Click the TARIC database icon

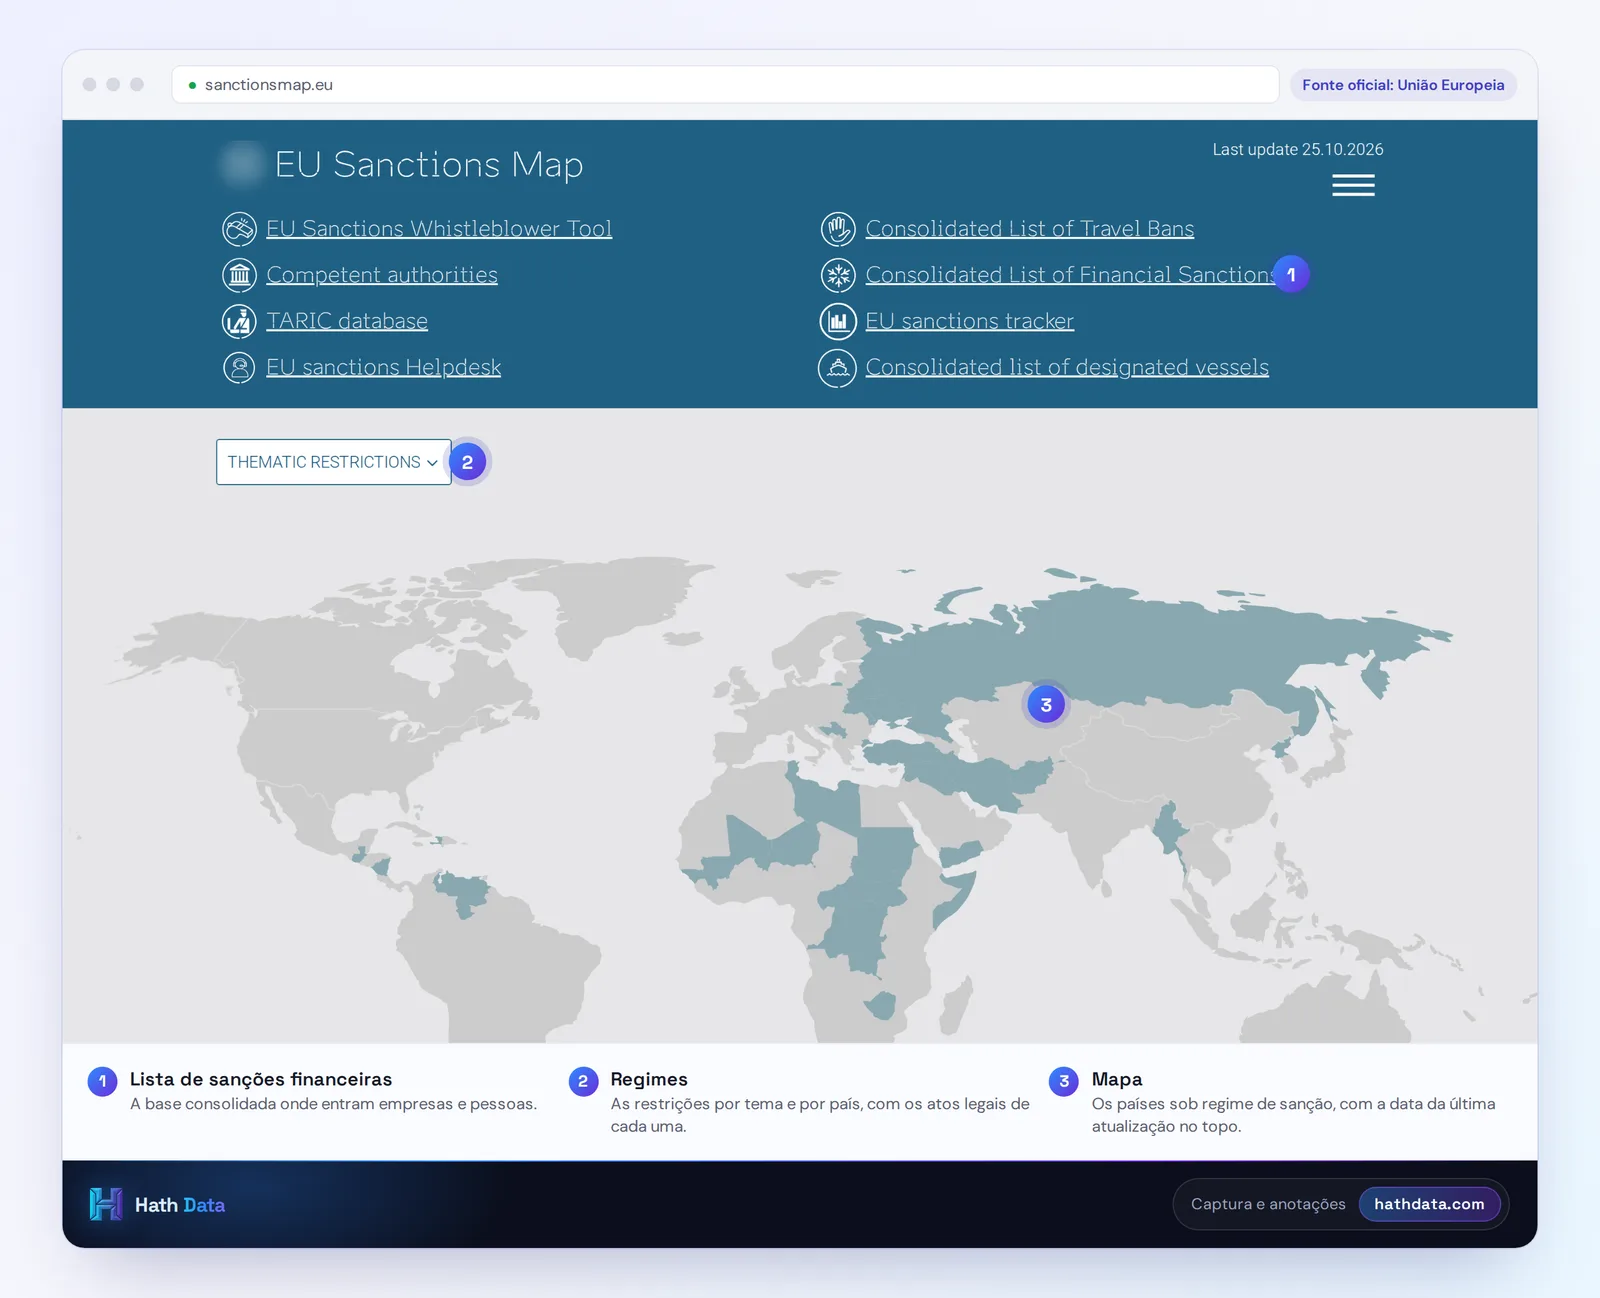pyautogui.click(x=239, y=321)
